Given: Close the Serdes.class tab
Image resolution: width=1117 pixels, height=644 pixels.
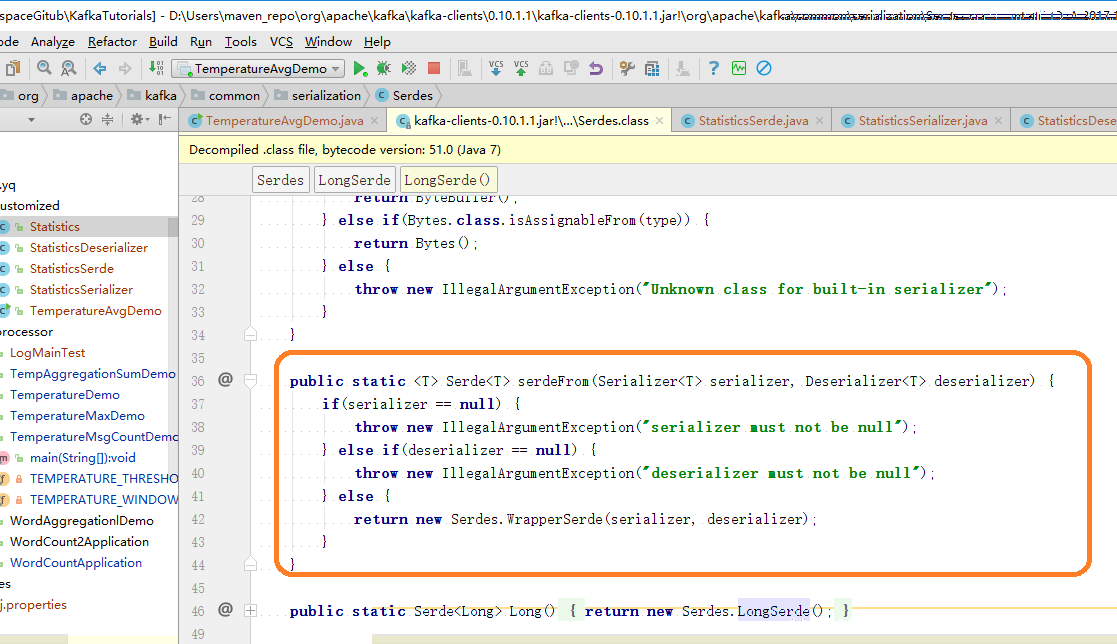Looking at the screenshot, I should 660,120.
